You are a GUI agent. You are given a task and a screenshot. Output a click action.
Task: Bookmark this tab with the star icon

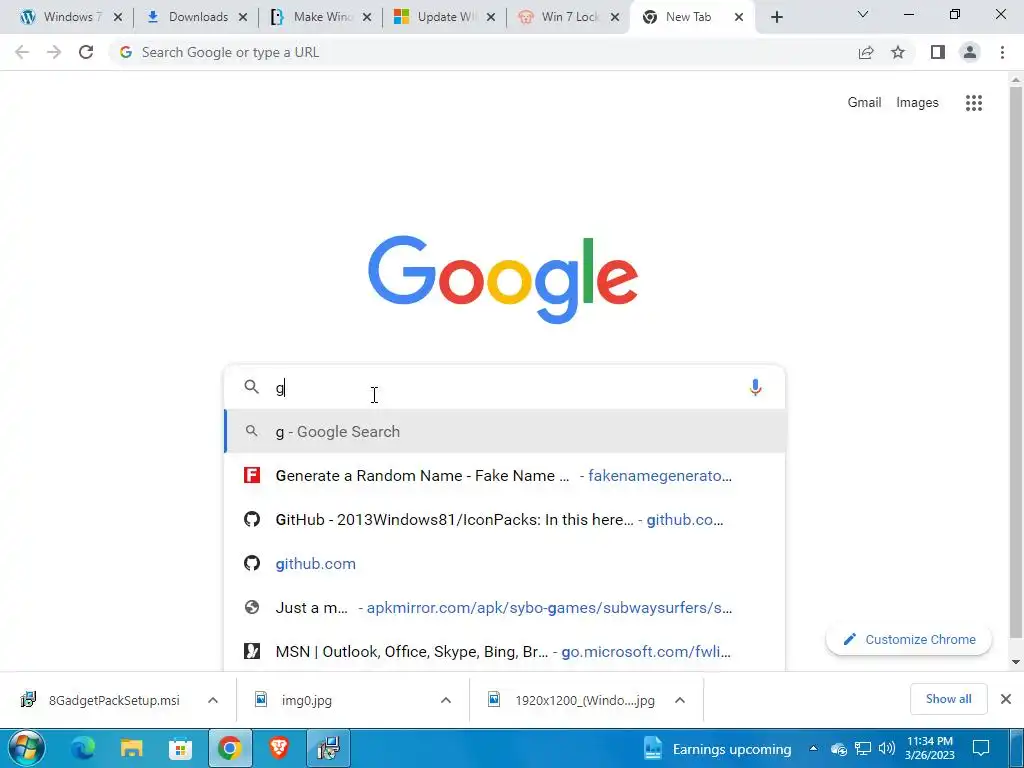coord(898,52)
